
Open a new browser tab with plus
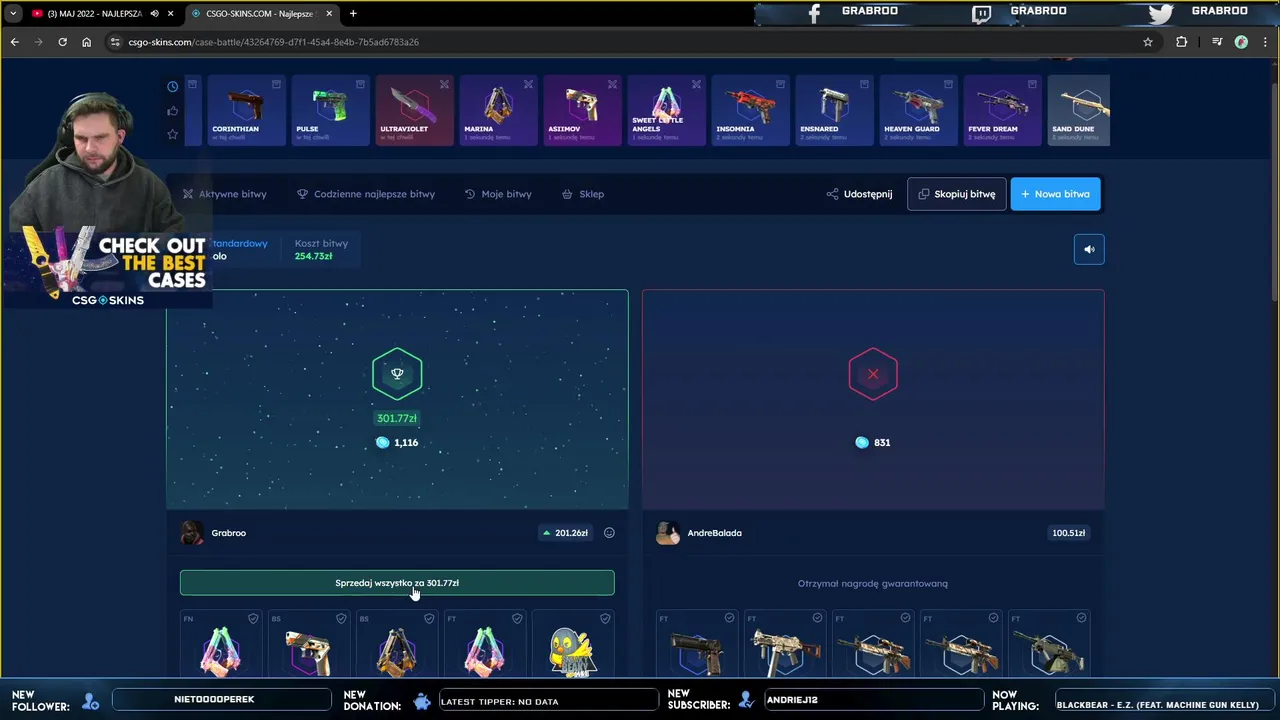[x=353, y=13]
